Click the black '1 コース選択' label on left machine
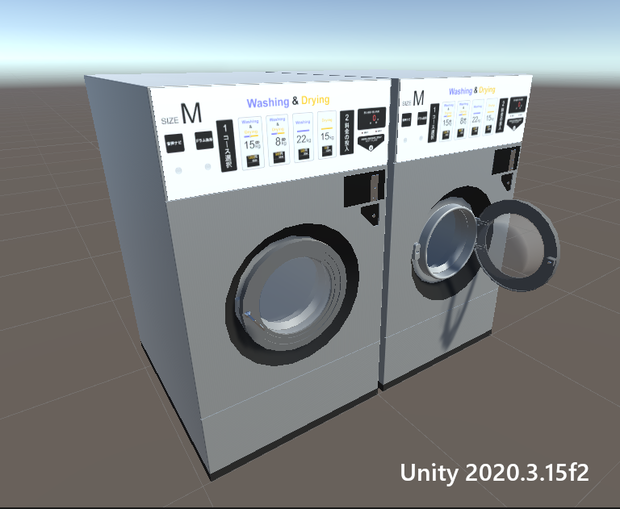The image size is (620, 509). (226, 146)
